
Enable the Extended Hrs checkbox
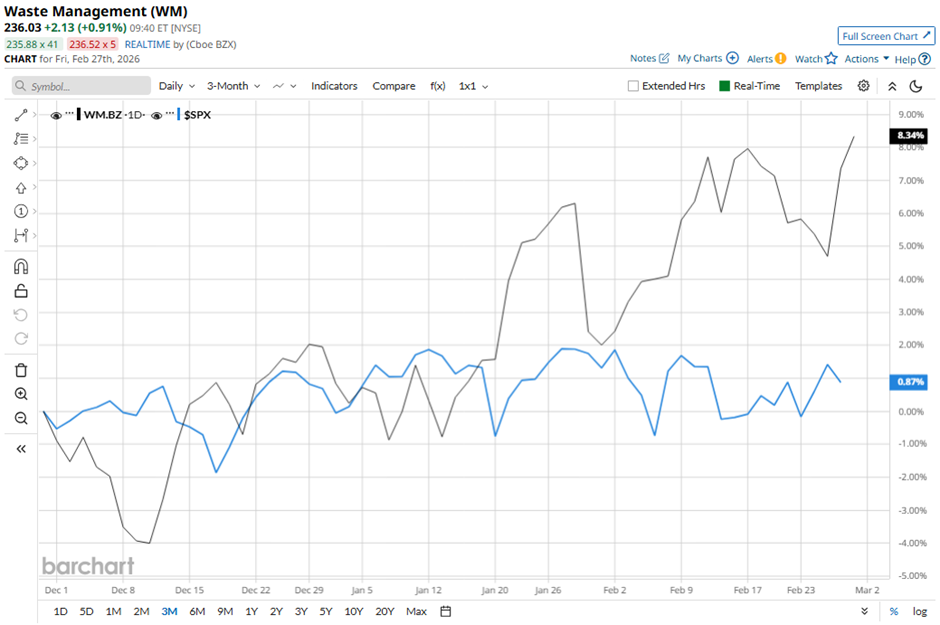coord(633,86)
